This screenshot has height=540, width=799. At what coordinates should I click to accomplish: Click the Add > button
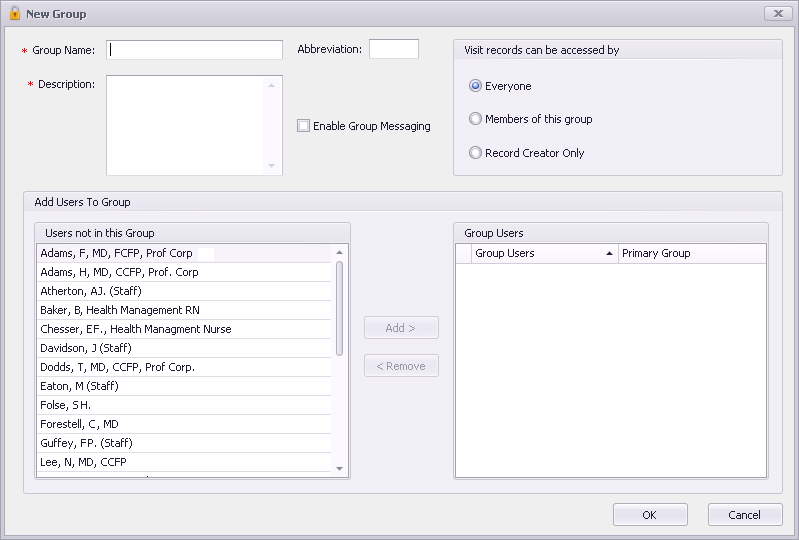click(x=401, y=328)
